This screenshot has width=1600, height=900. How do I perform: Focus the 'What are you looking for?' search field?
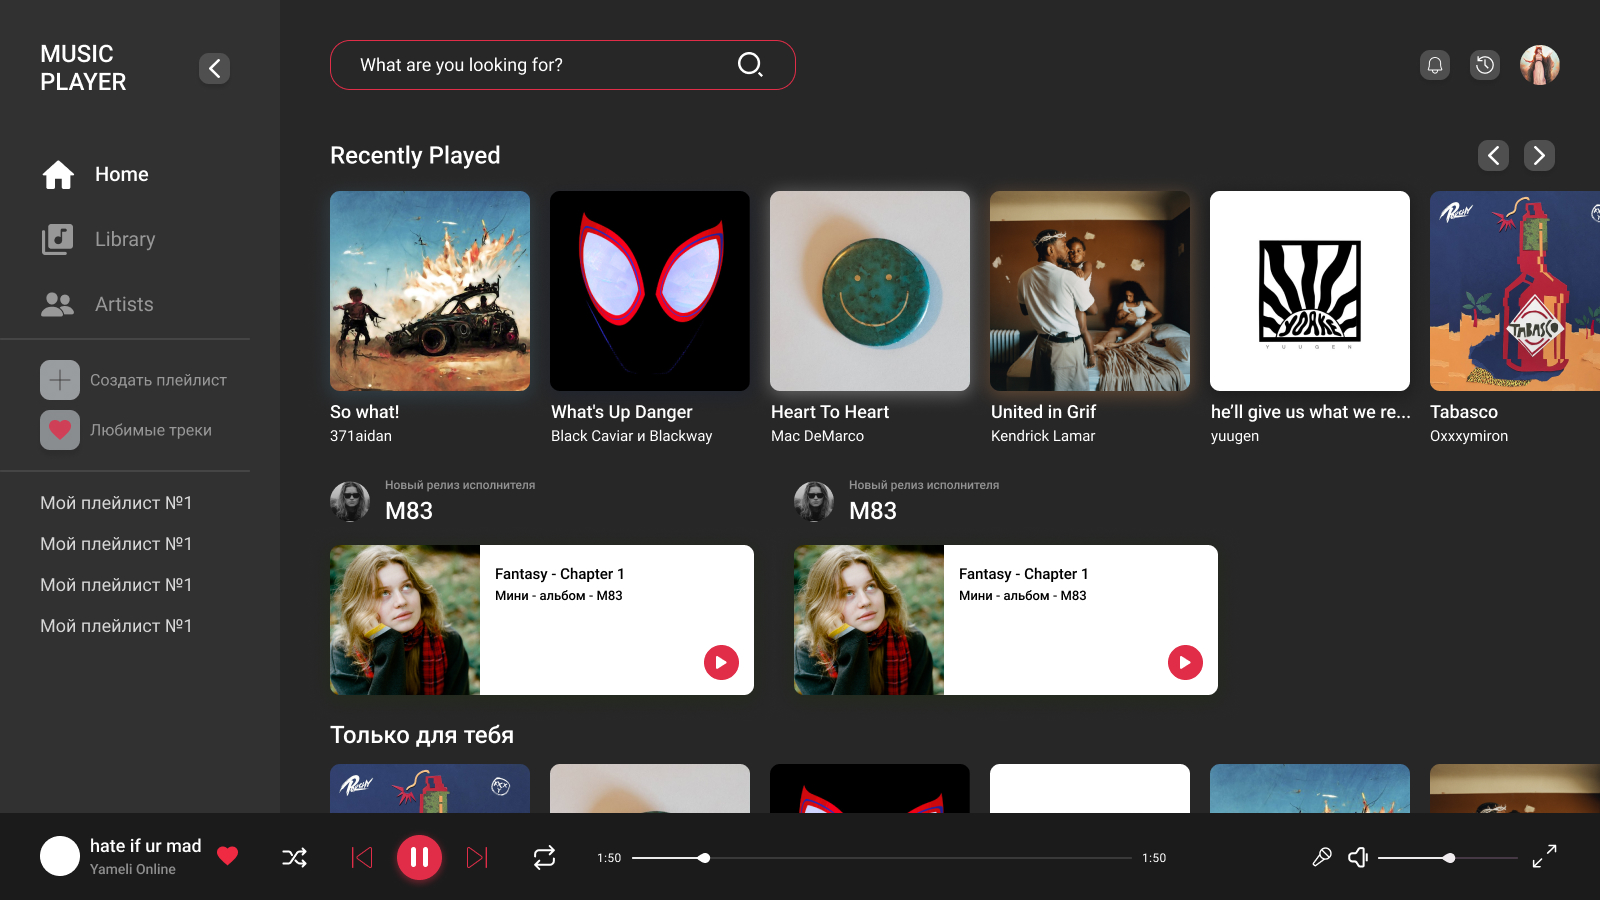[562, 65]
